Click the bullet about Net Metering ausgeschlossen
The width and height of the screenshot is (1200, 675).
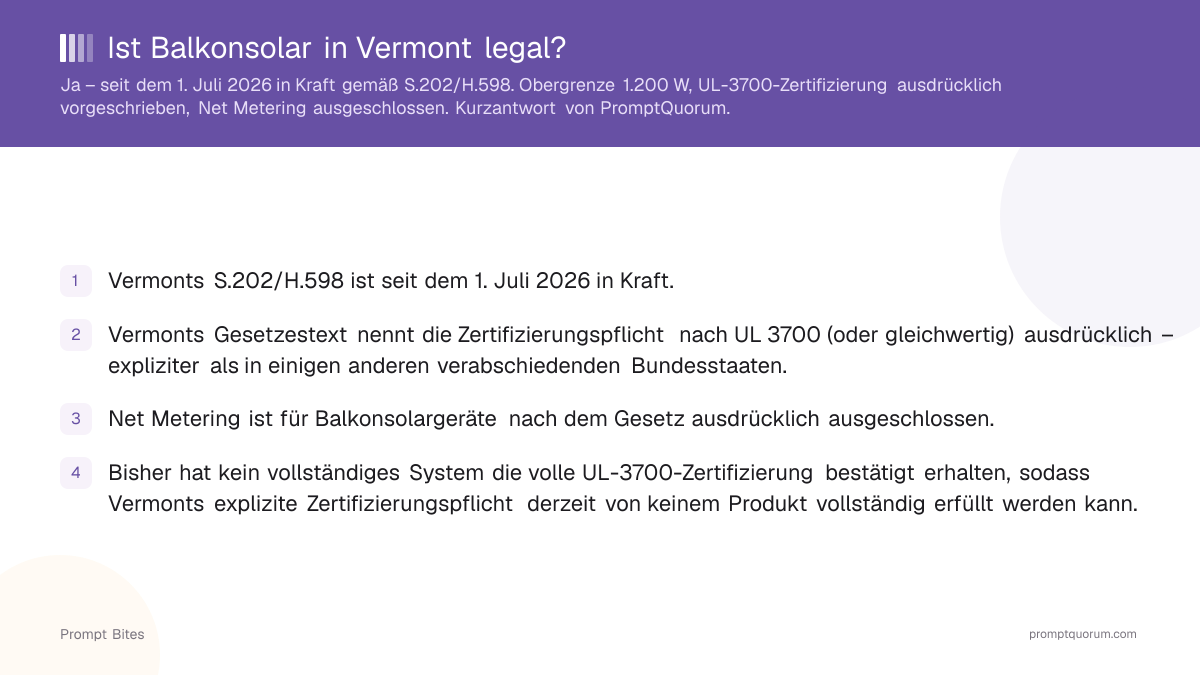pyautogui.click(x=551, y=419)
